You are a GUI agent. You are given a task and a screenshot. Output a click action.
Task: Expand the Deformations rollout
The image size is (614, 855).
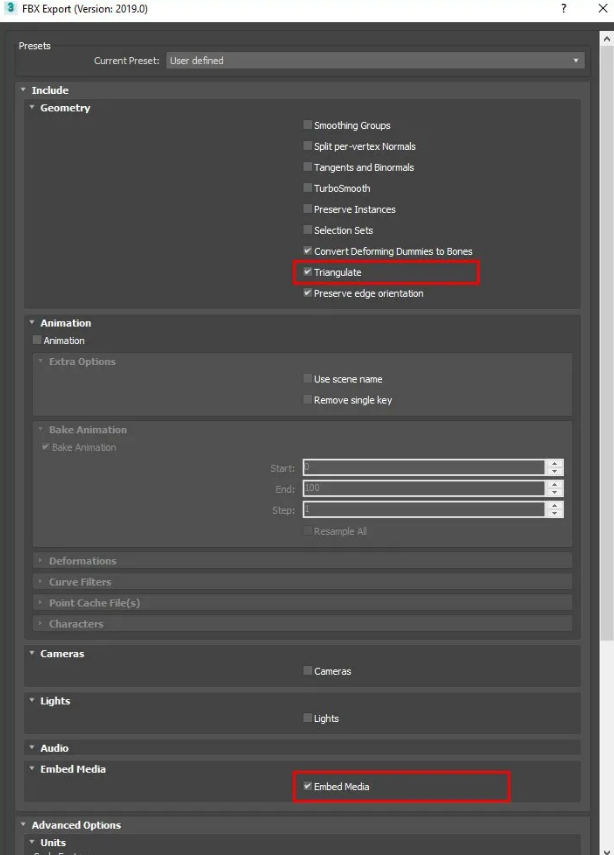click(40, 561)
